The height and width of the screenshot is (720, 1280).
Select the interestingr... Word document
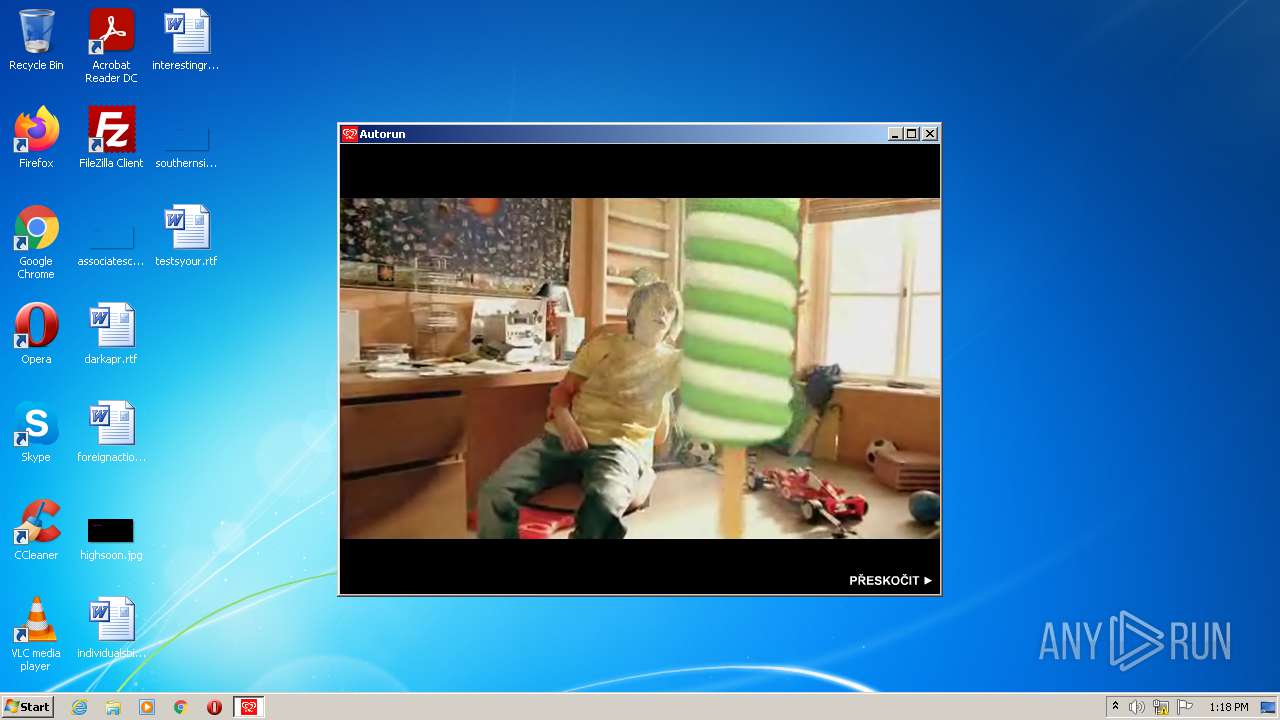[x=186, y=41]
